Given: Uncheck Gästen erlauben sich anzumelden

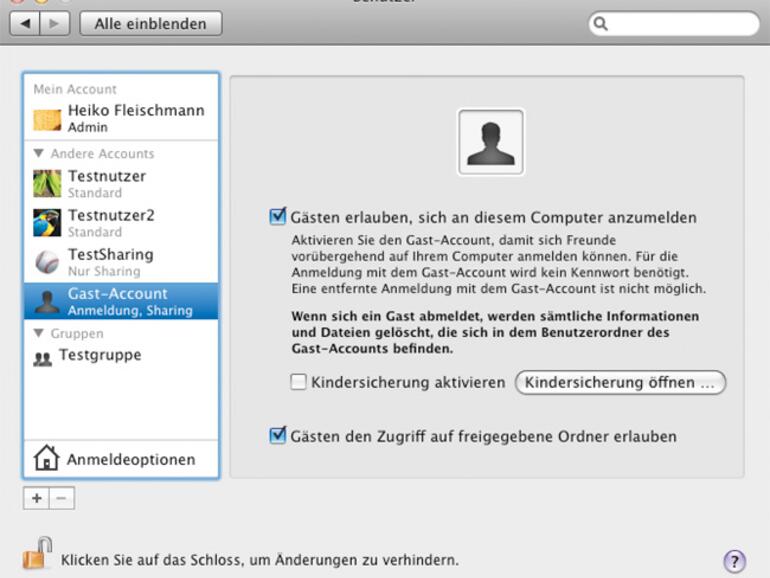Looking at the screenshot, I should (x=277, y=216).
